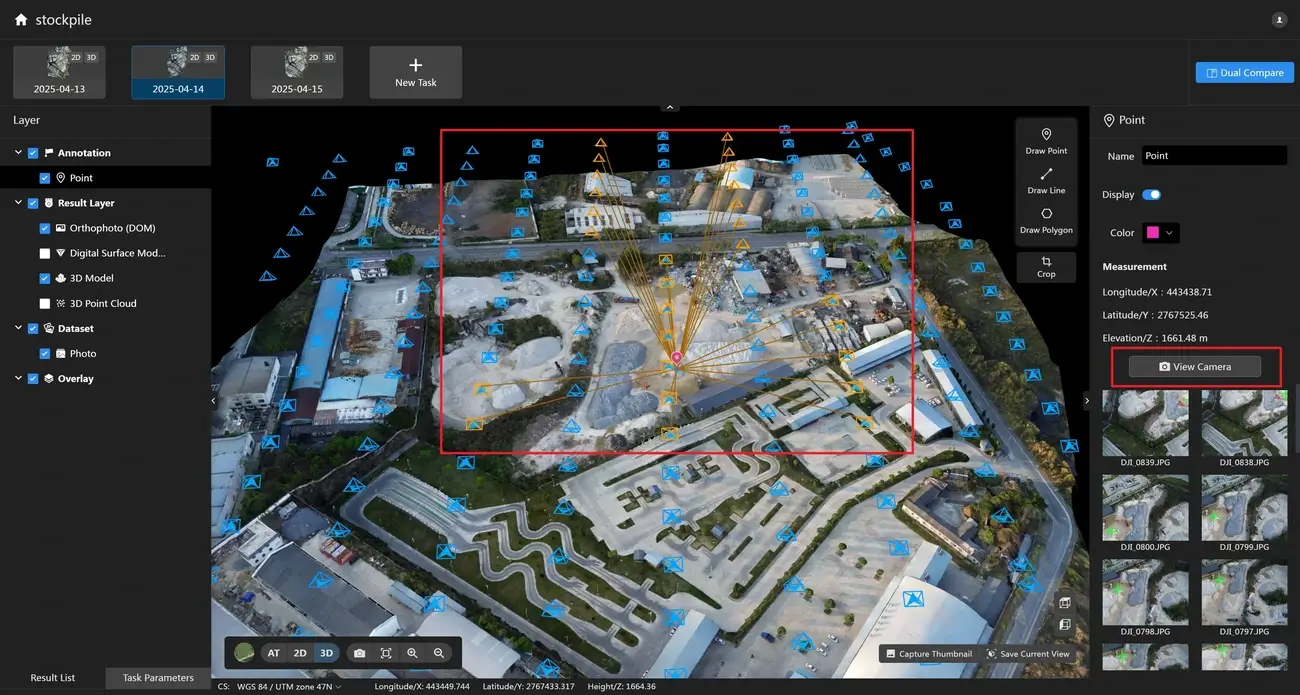Viewport: 1300px width, 695px height.
Task: Switch to 2D view mode
Action: point(300,653)
